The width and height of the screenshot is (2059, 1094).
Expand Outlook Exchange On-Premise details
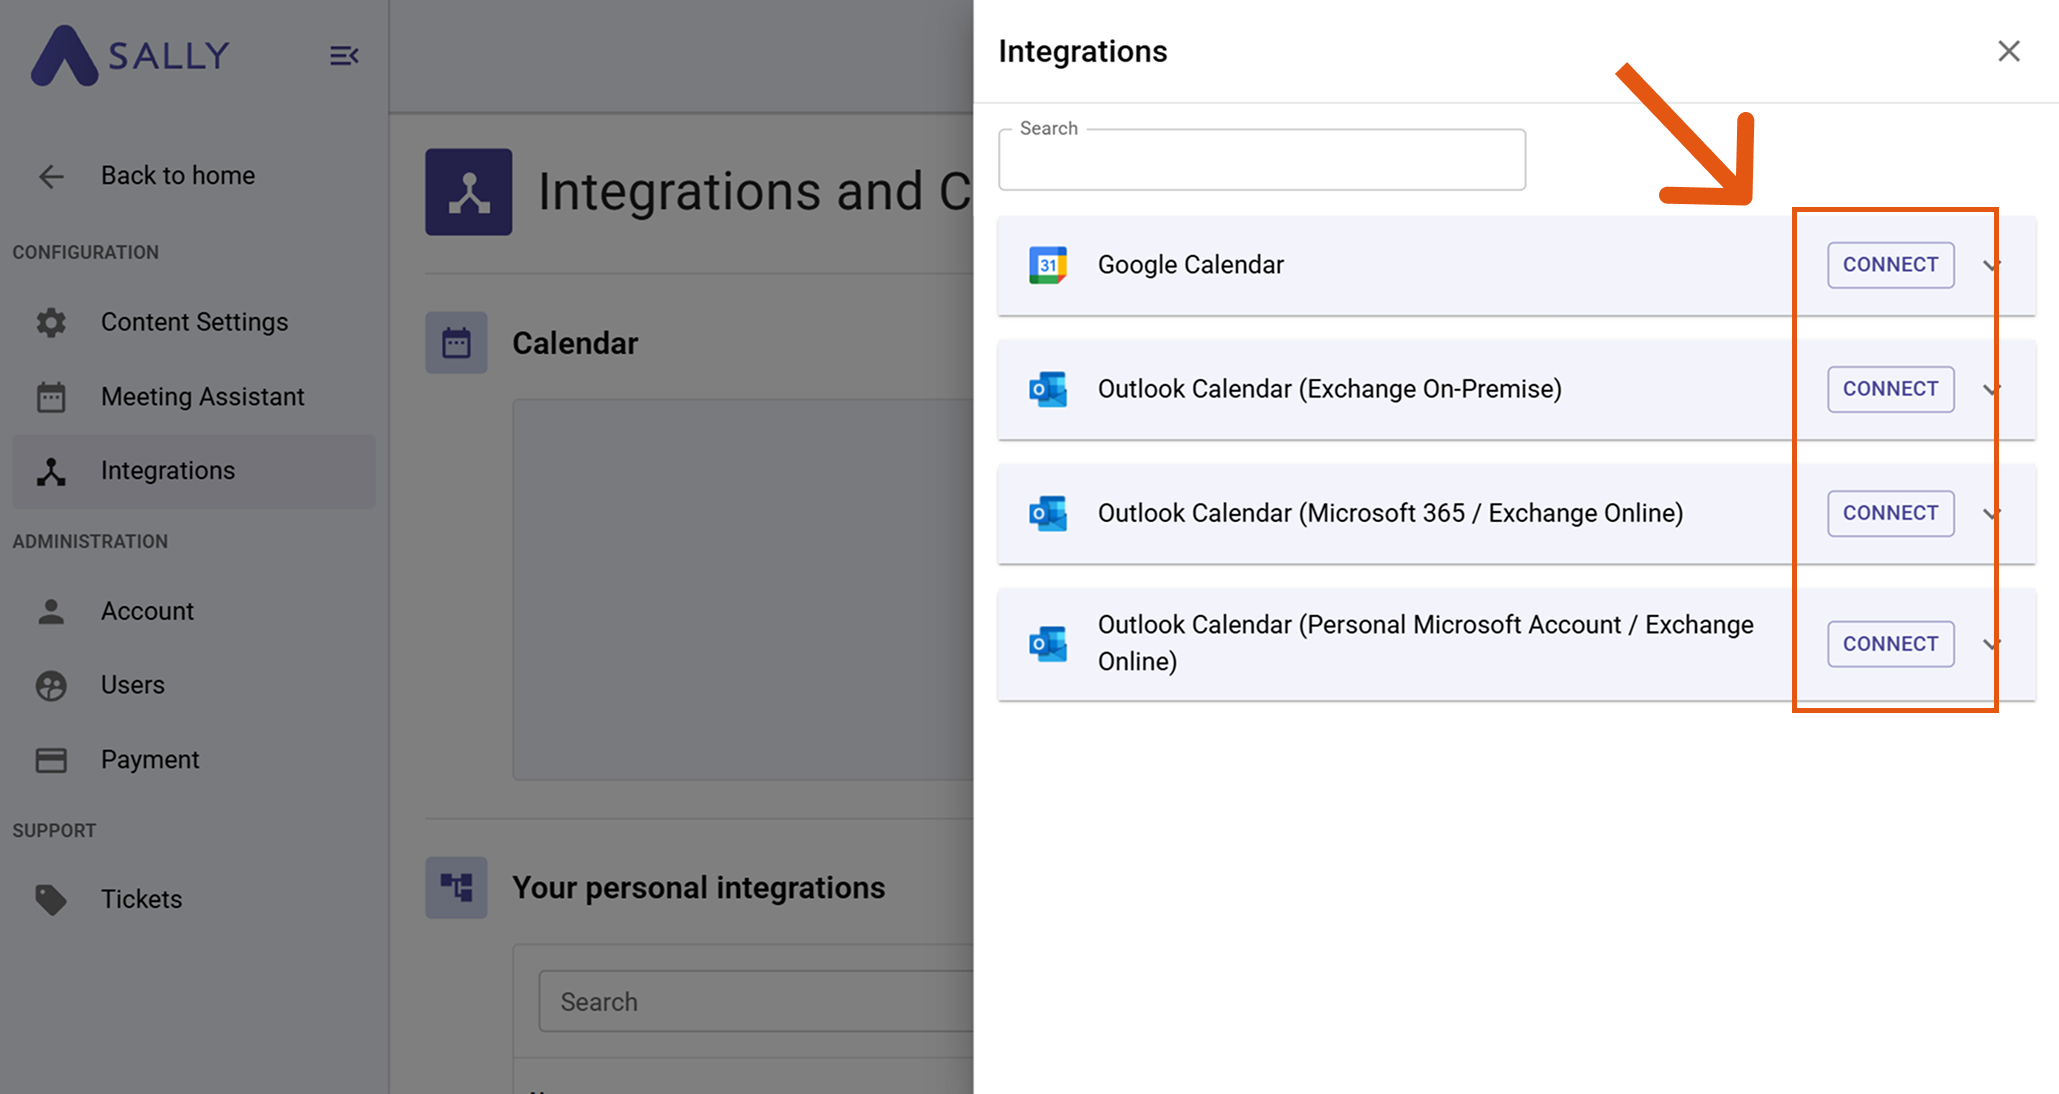click(1991, 389)
